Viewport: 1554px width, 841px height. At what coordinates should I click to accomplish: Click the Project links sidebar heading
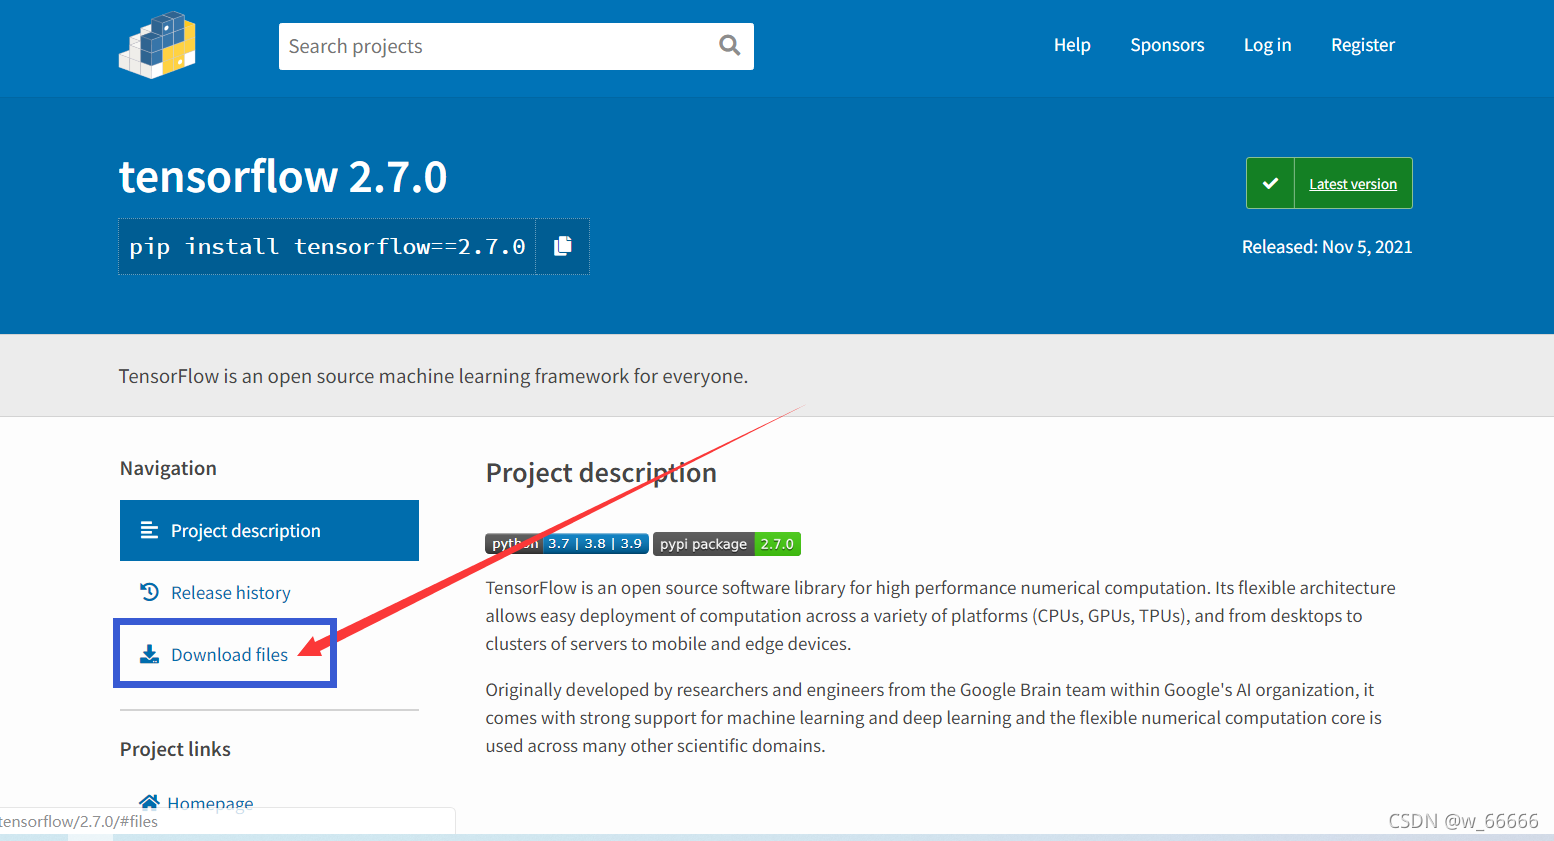pos(175,749)
